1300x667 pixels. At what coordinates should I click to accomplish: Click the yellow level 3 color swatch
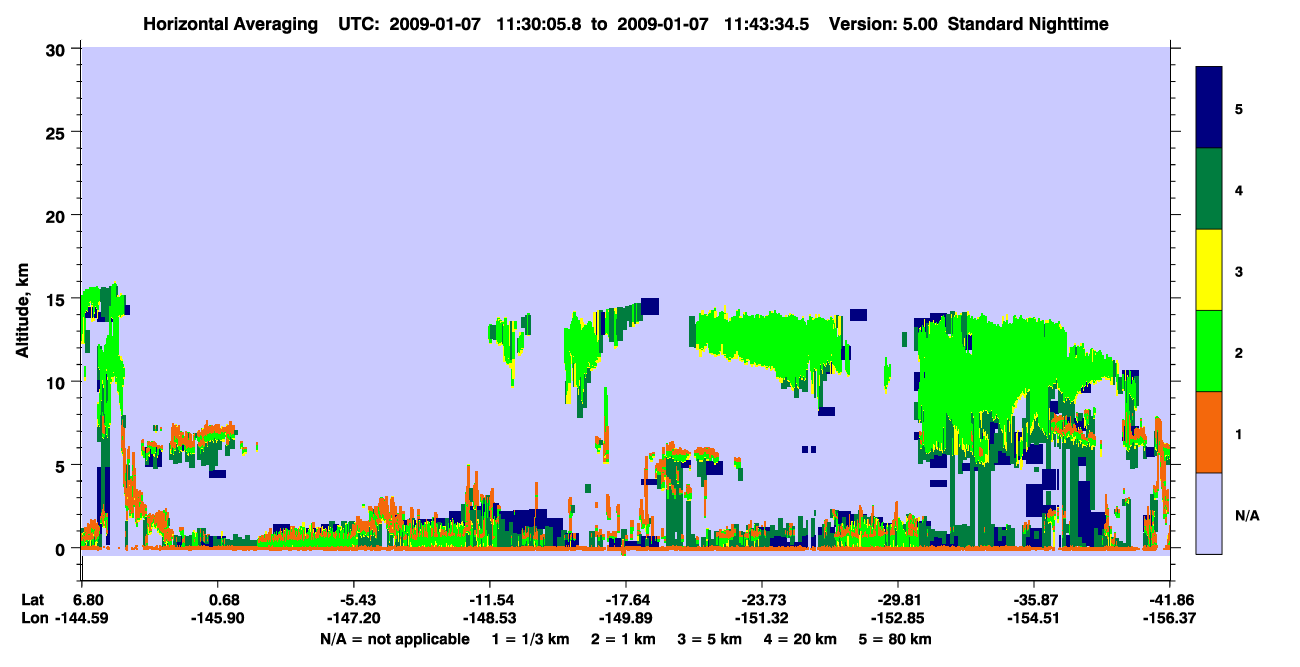pos(1209,270)
